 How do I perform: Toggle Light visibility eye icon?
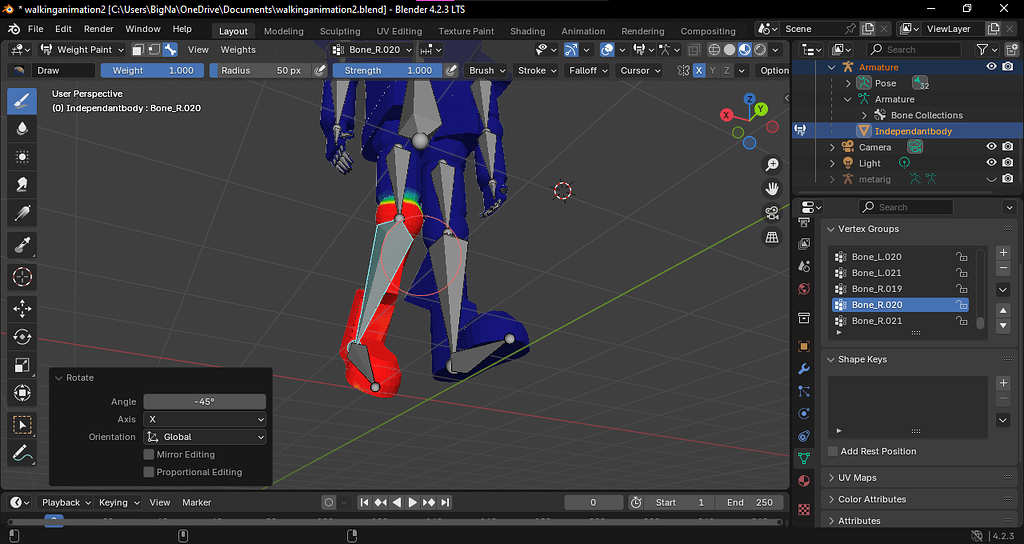click(991, 163)
